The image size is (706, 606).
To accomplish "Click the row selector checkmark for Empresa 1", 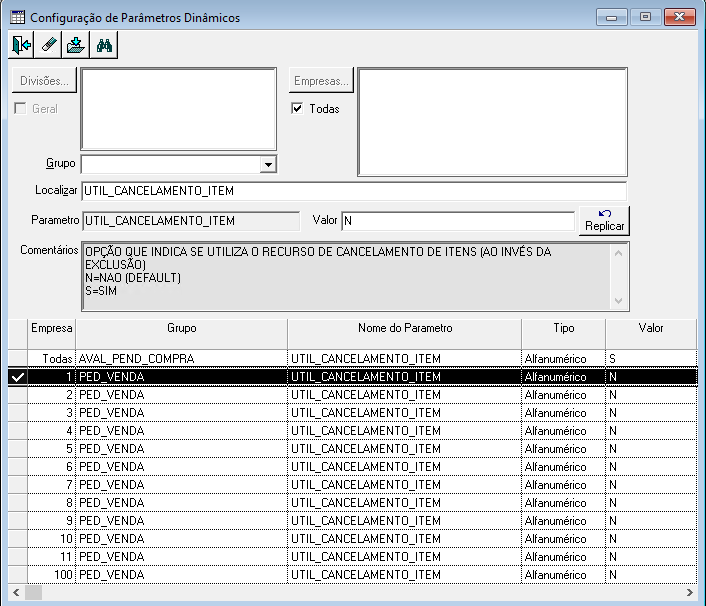I will (x=18, y=377).
